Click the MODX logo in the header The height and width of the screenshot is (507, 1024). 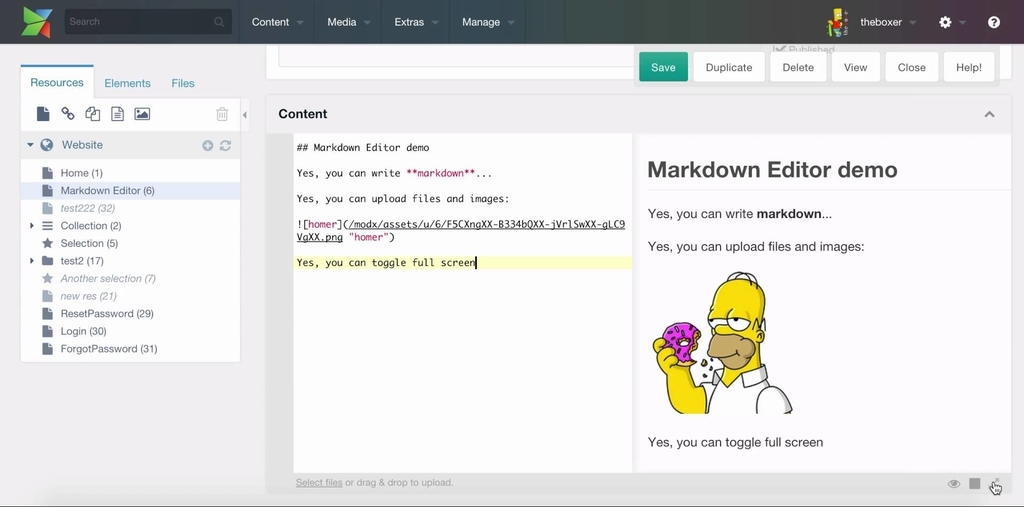tap(37, 22)
